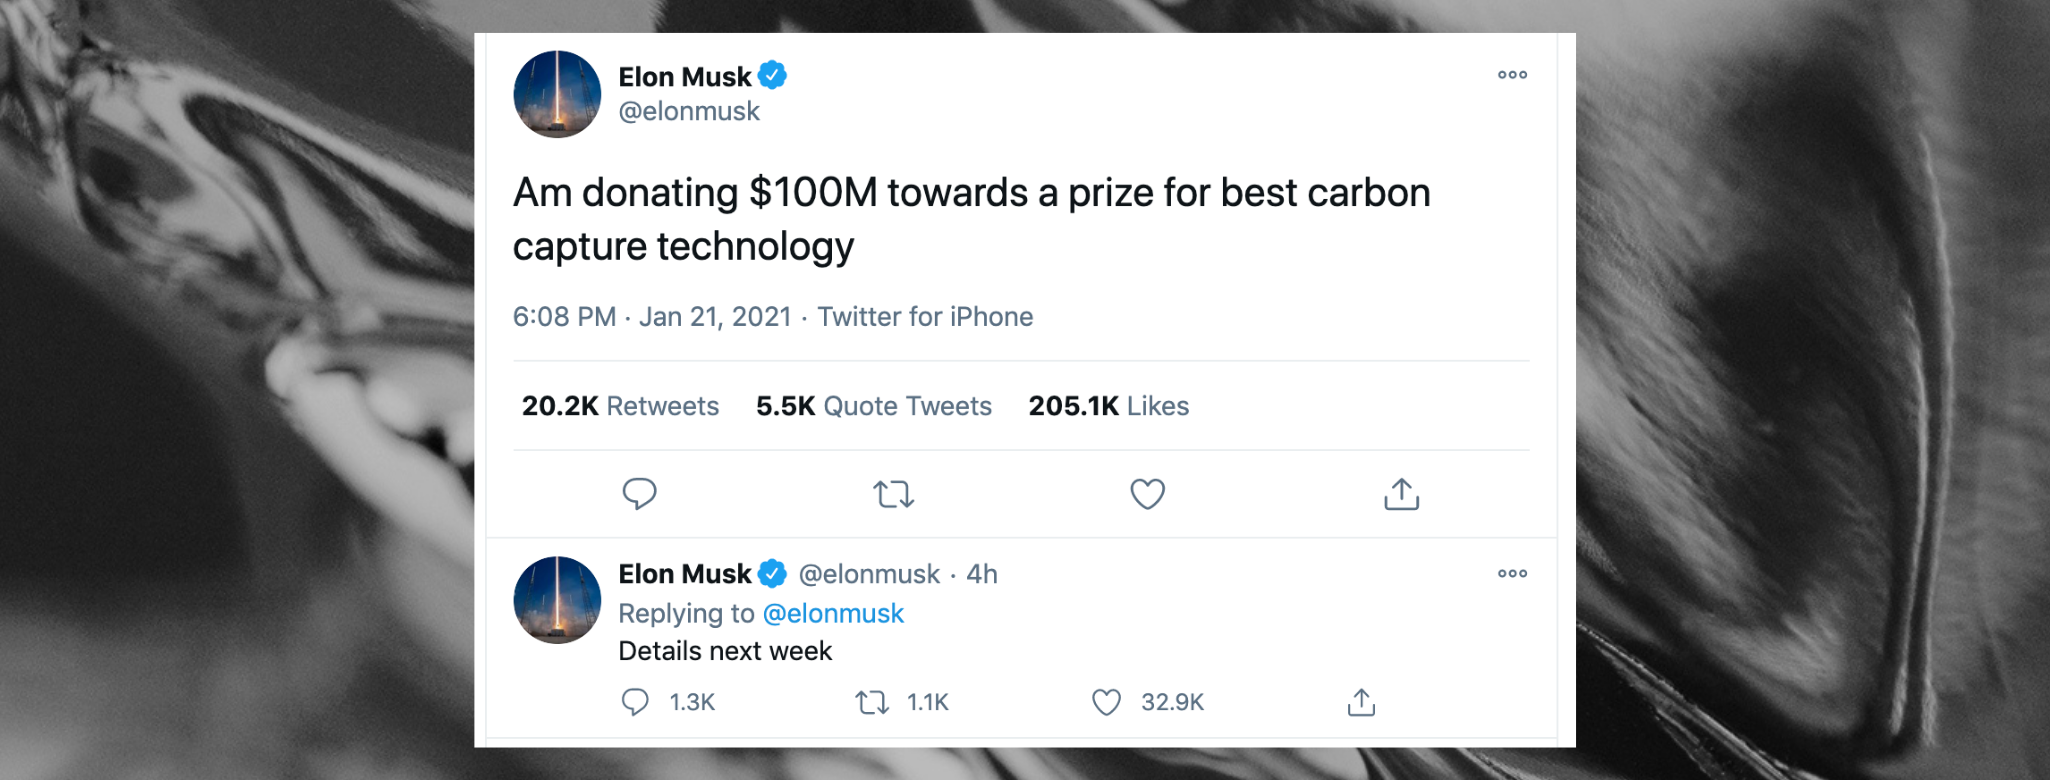The height and width of the screenshot is (780, 2050).
Task: View the 20.2K Retweets list
Action: click(x=620, y=406)
